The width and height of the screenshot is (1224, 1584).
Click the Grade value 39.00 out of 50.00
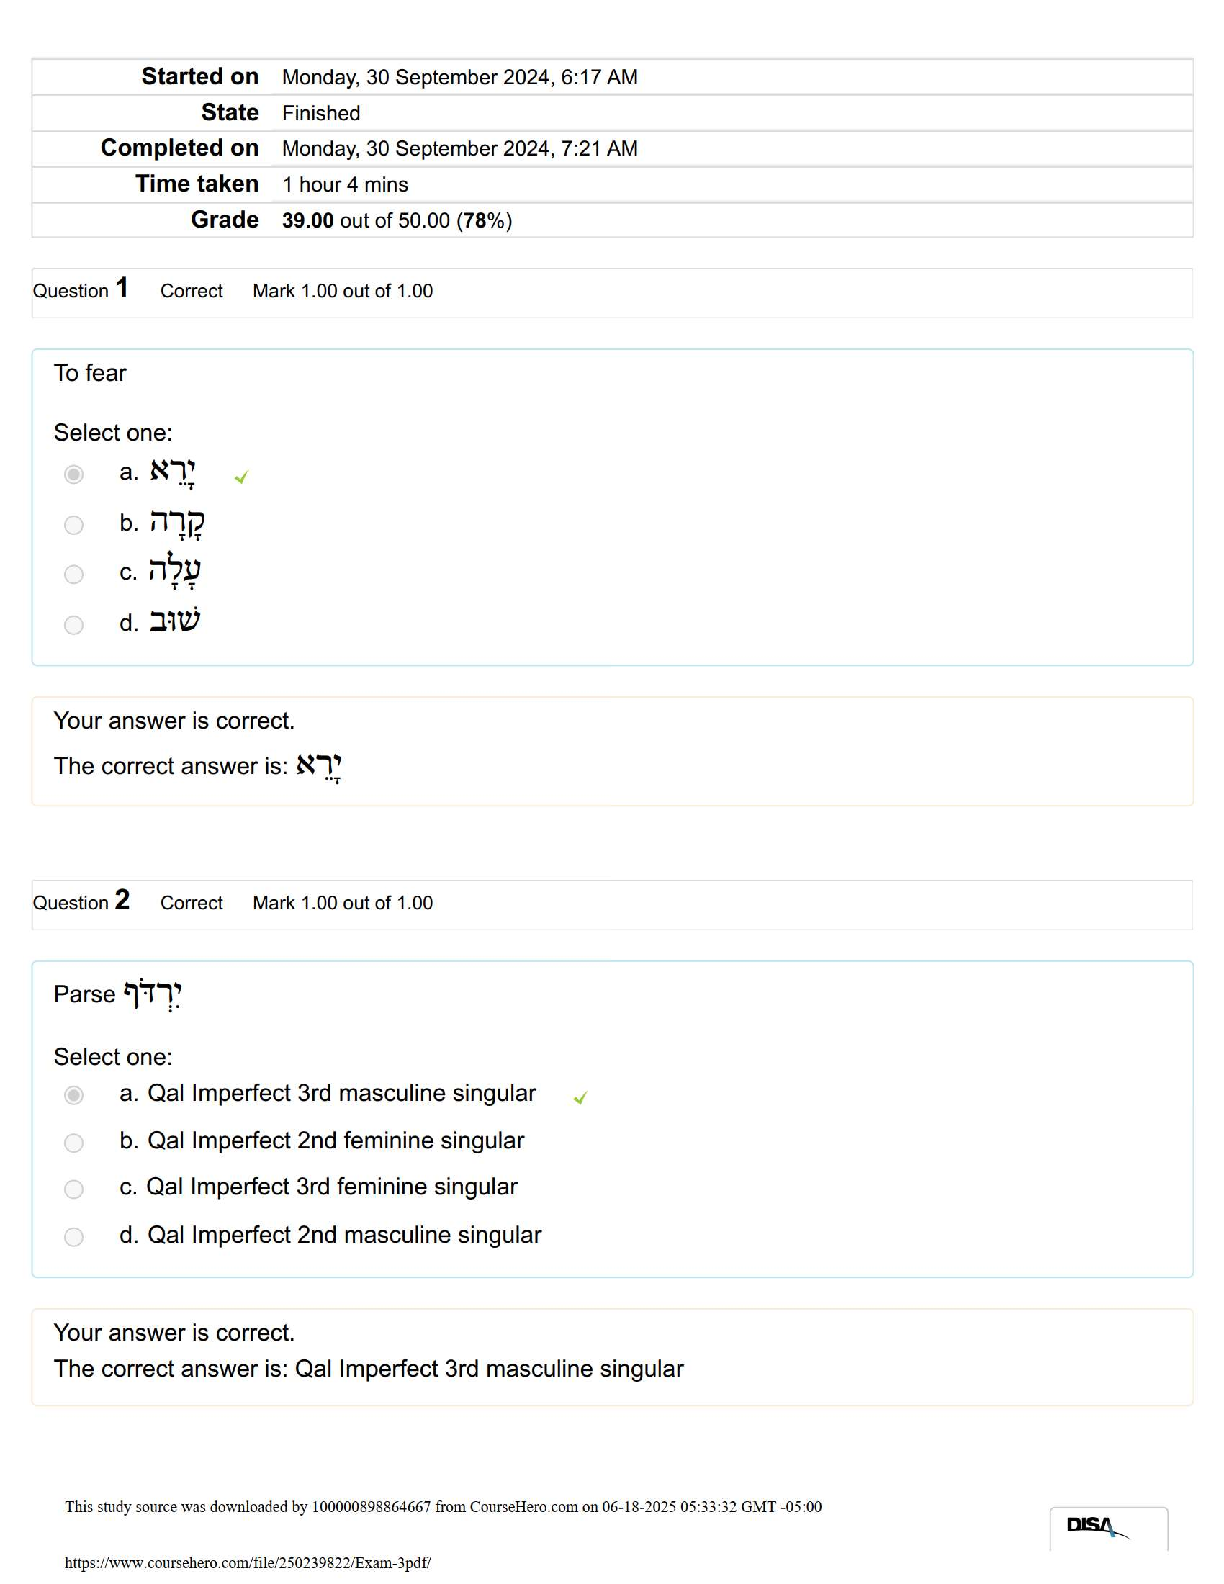(397, 220)
